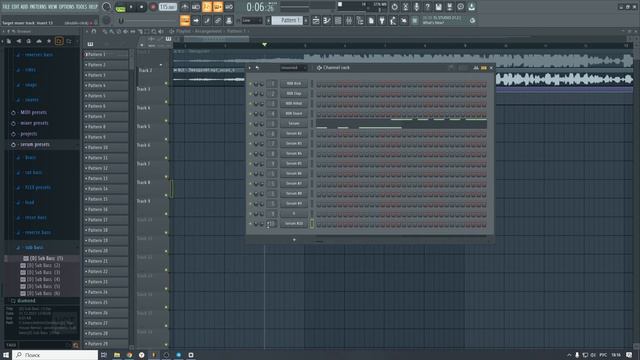Click the 0:06 time display

tap(260, 7)
